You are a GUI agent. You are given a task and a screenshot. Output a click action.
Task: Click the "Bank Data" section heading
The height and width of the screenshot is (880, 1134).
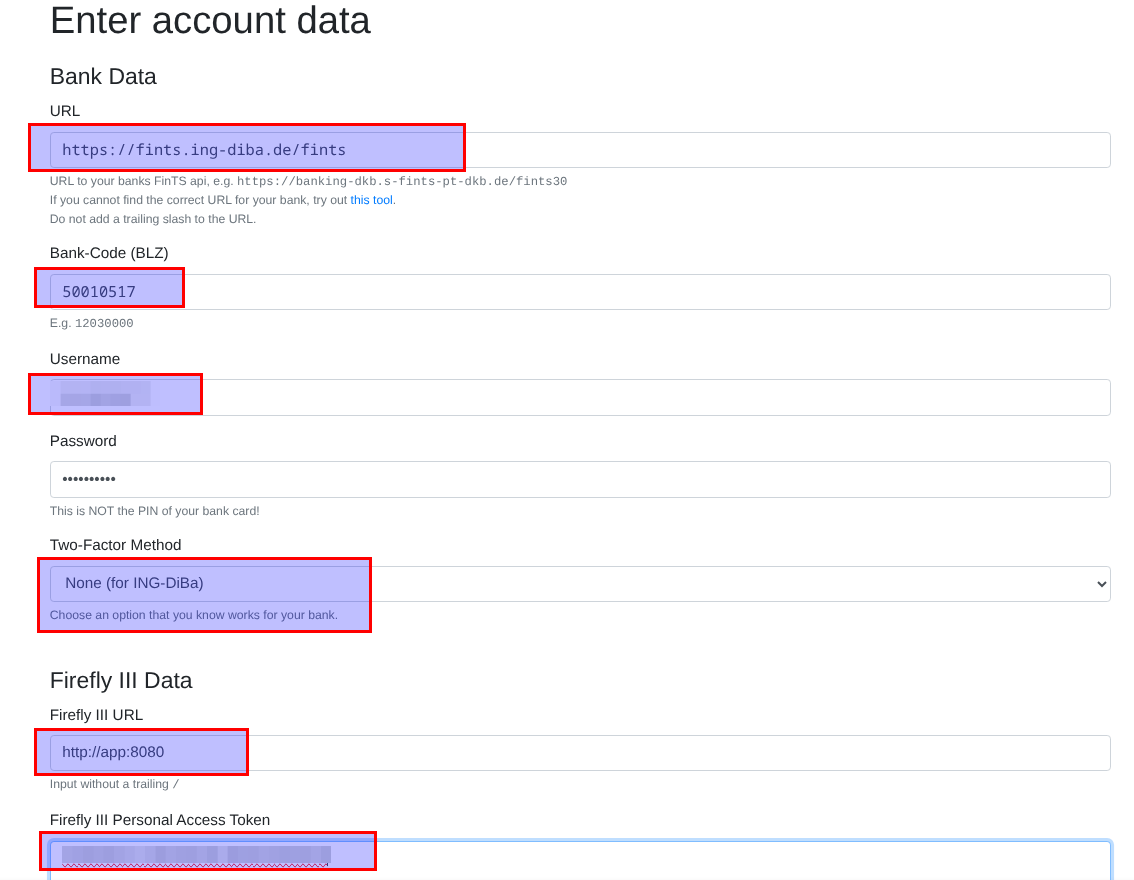(x=103, y=76)
